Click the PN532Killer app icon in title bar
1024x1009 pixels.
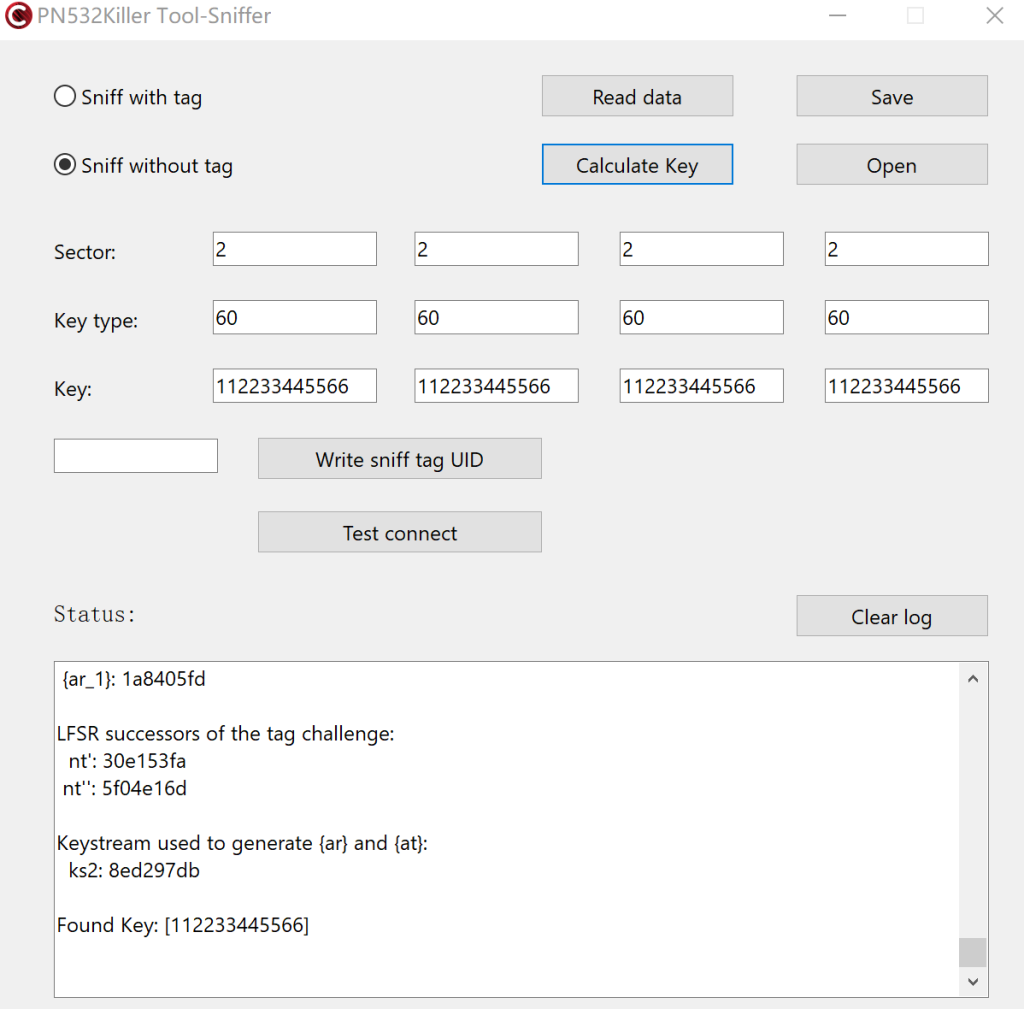(x=18, y=16)
